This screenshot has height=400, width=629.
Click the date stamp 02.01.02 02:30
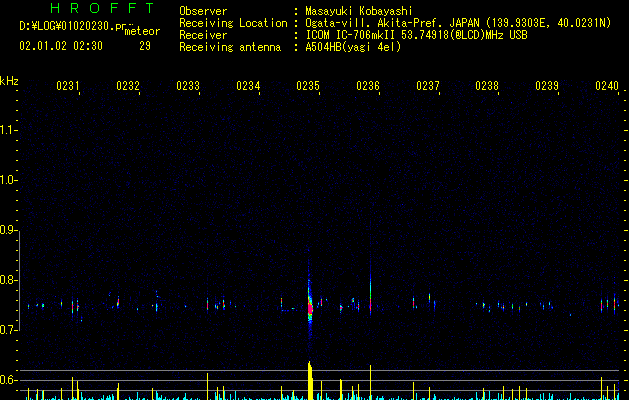pos(61,46)
